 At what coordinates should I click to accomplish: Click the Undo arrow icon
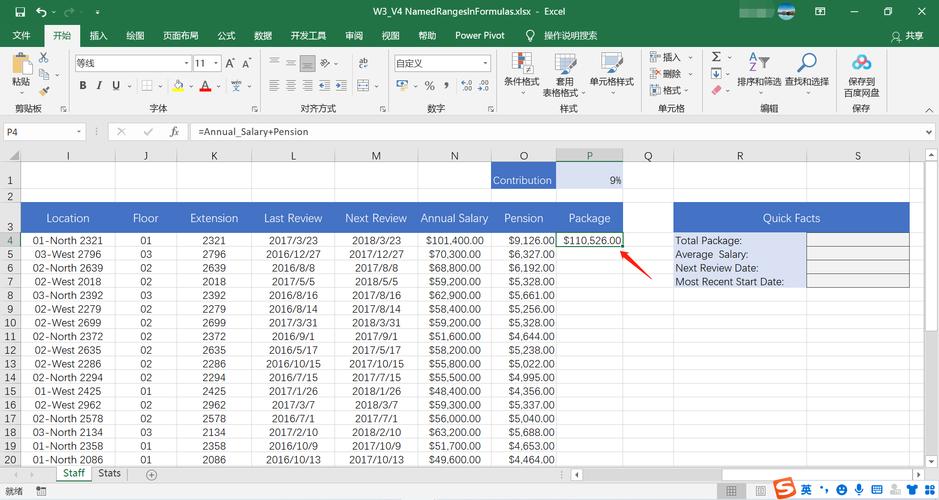(41, 11)
